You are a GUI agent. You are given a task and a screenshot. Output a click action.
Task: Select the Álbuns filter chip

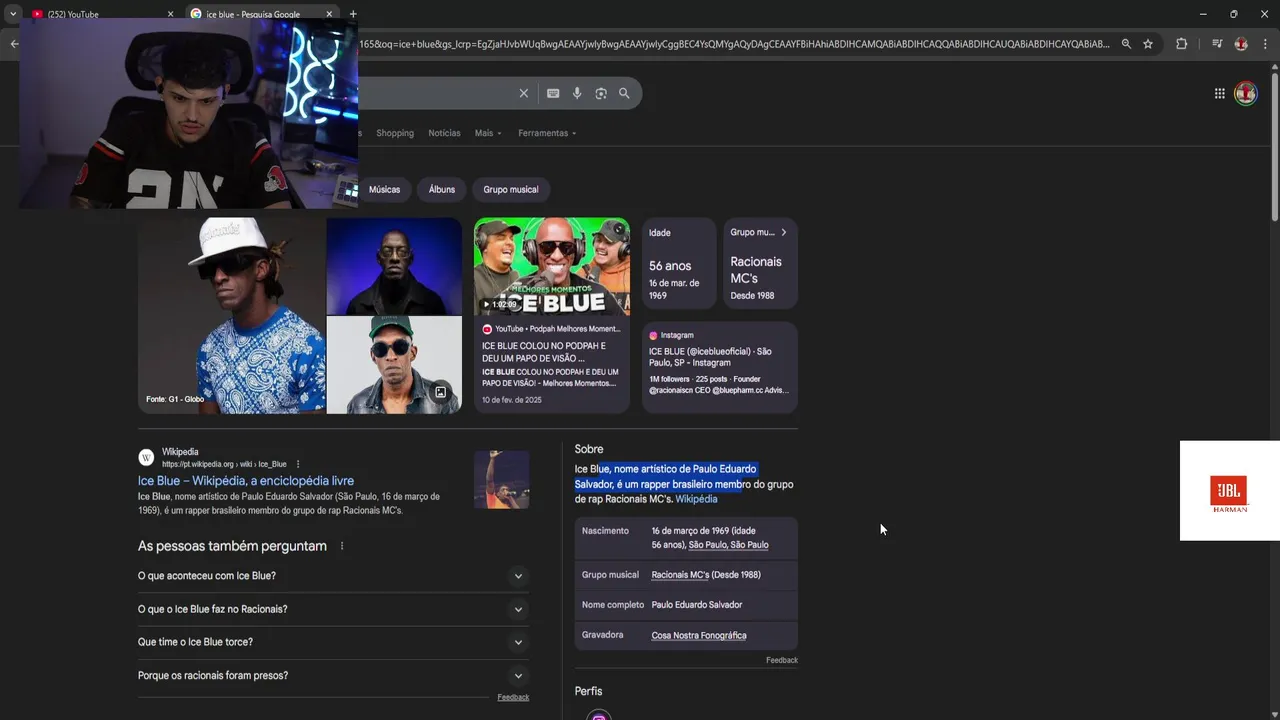pyautogui.click(x=442, y=189)
